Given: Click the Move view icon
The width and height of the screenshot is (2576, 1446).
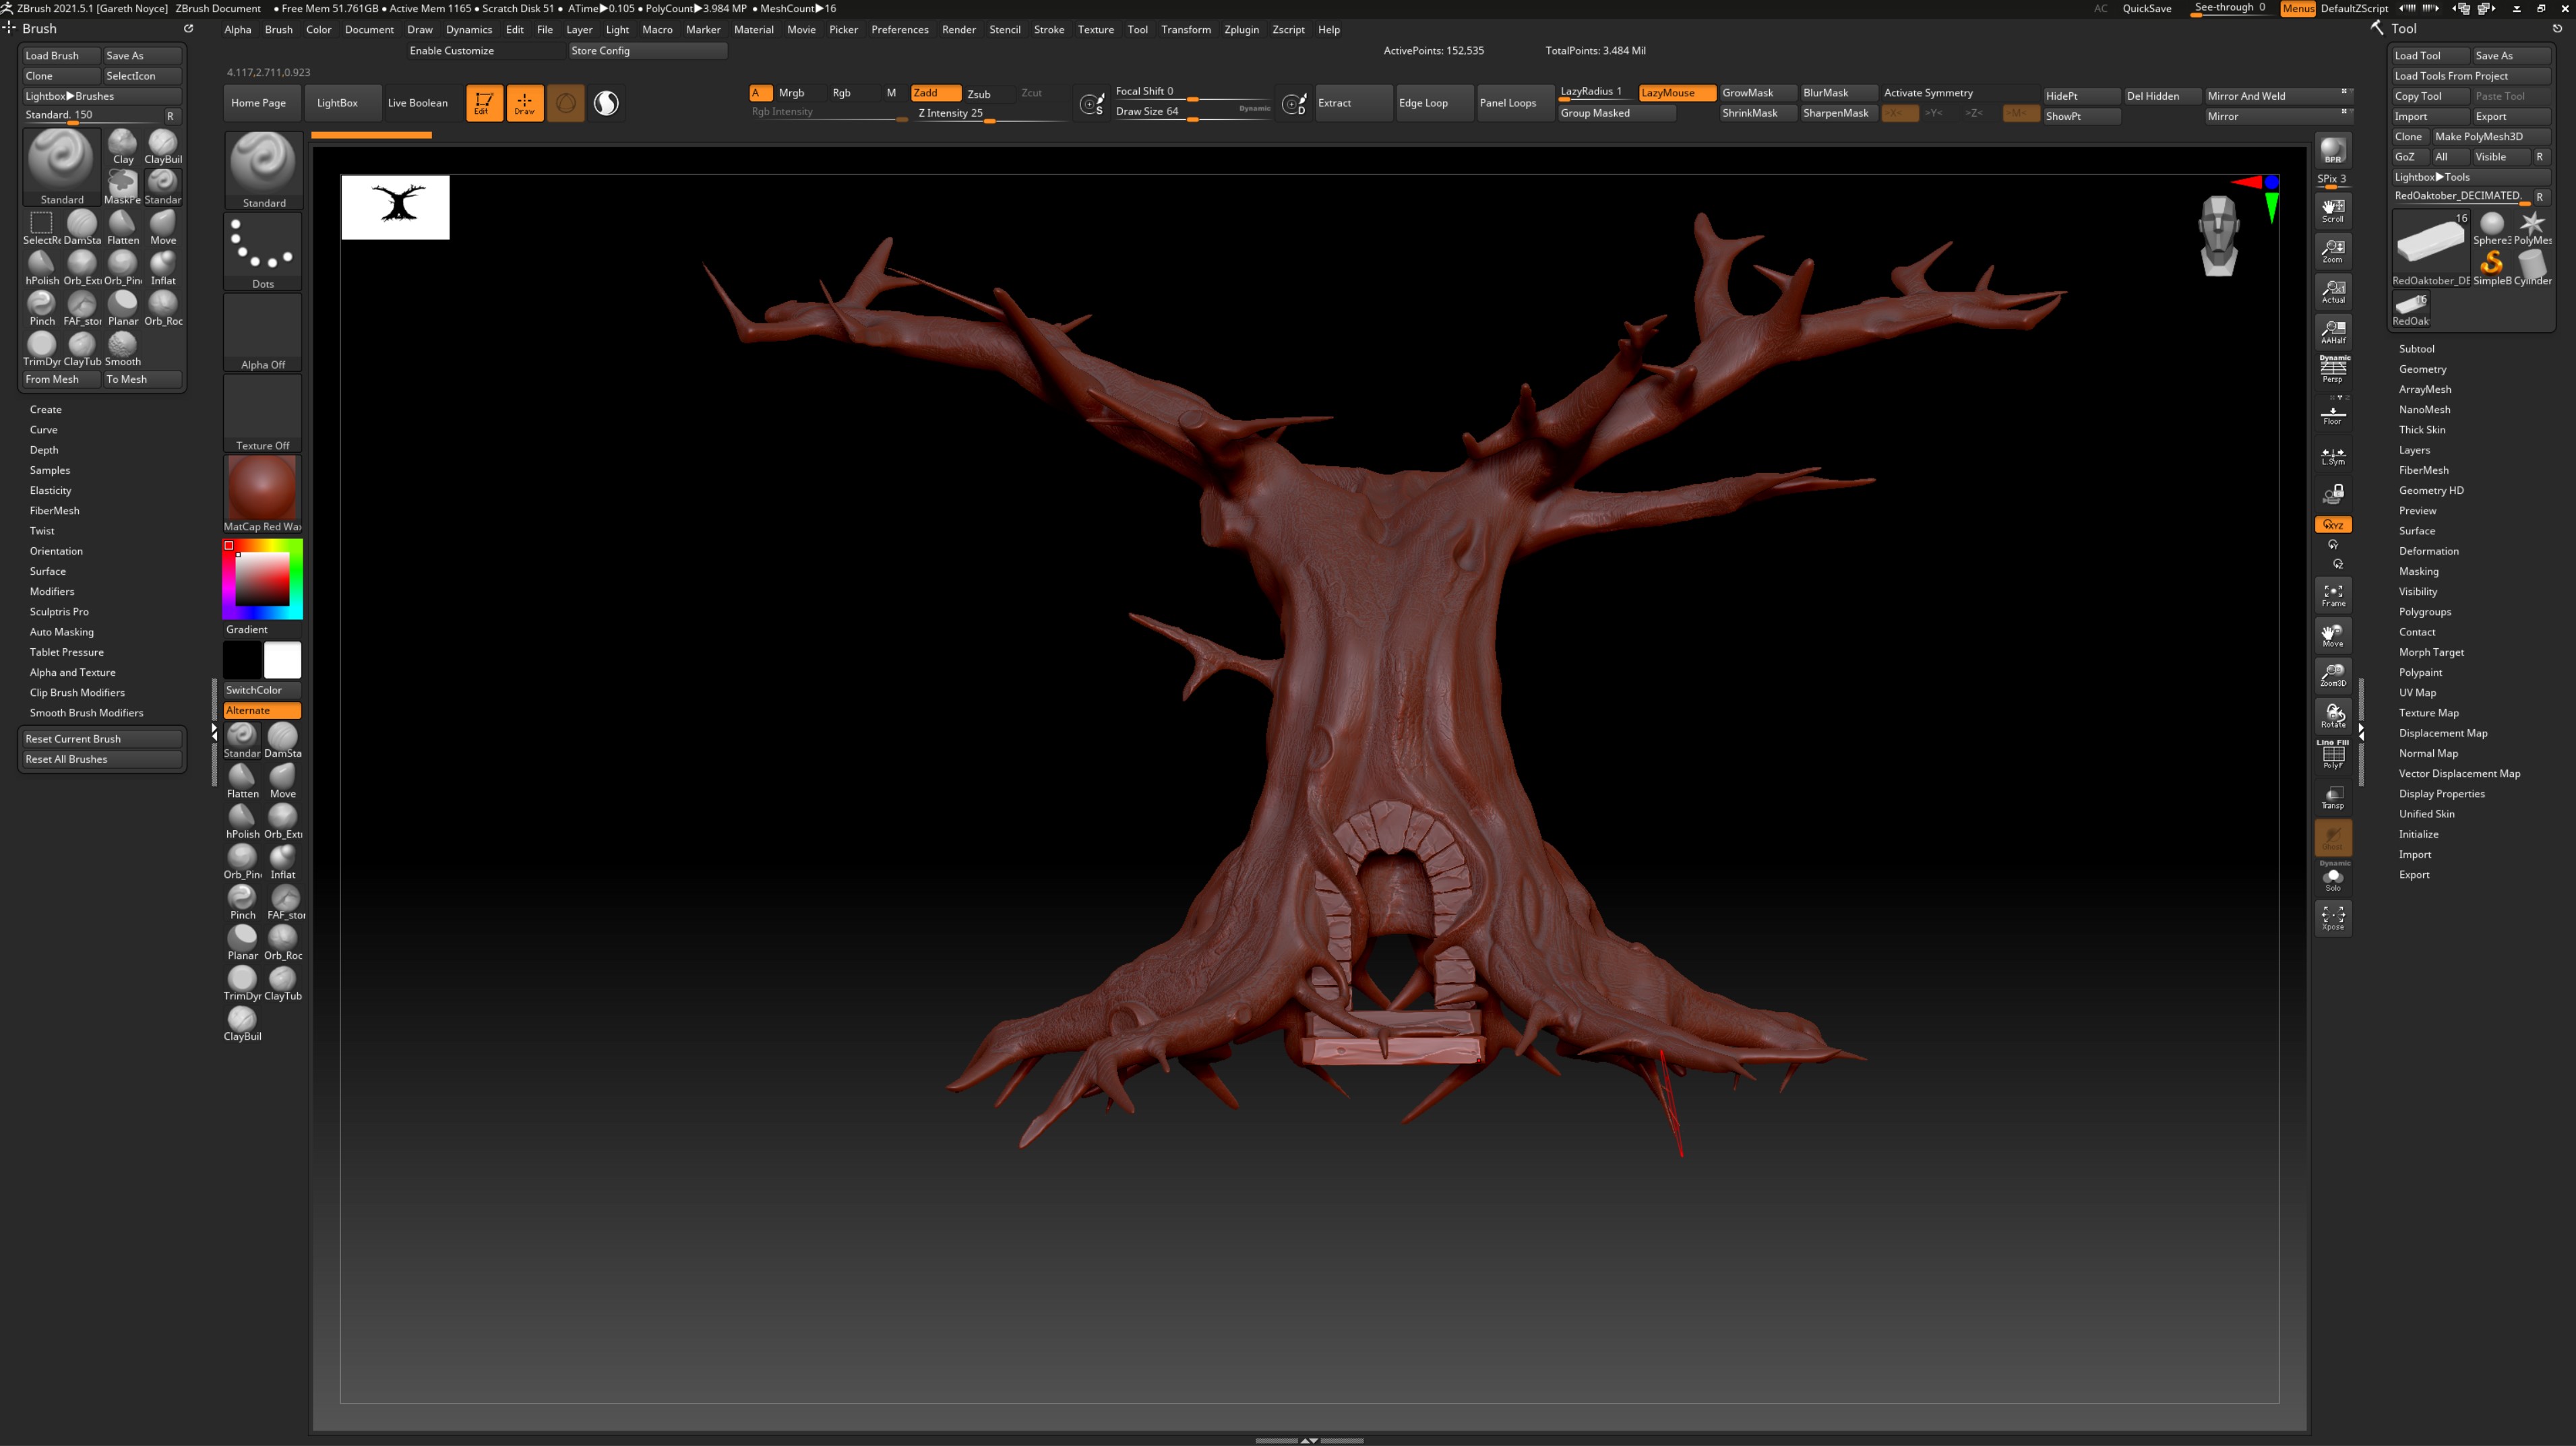Looking at the screenshot, I should (2333, 635).
